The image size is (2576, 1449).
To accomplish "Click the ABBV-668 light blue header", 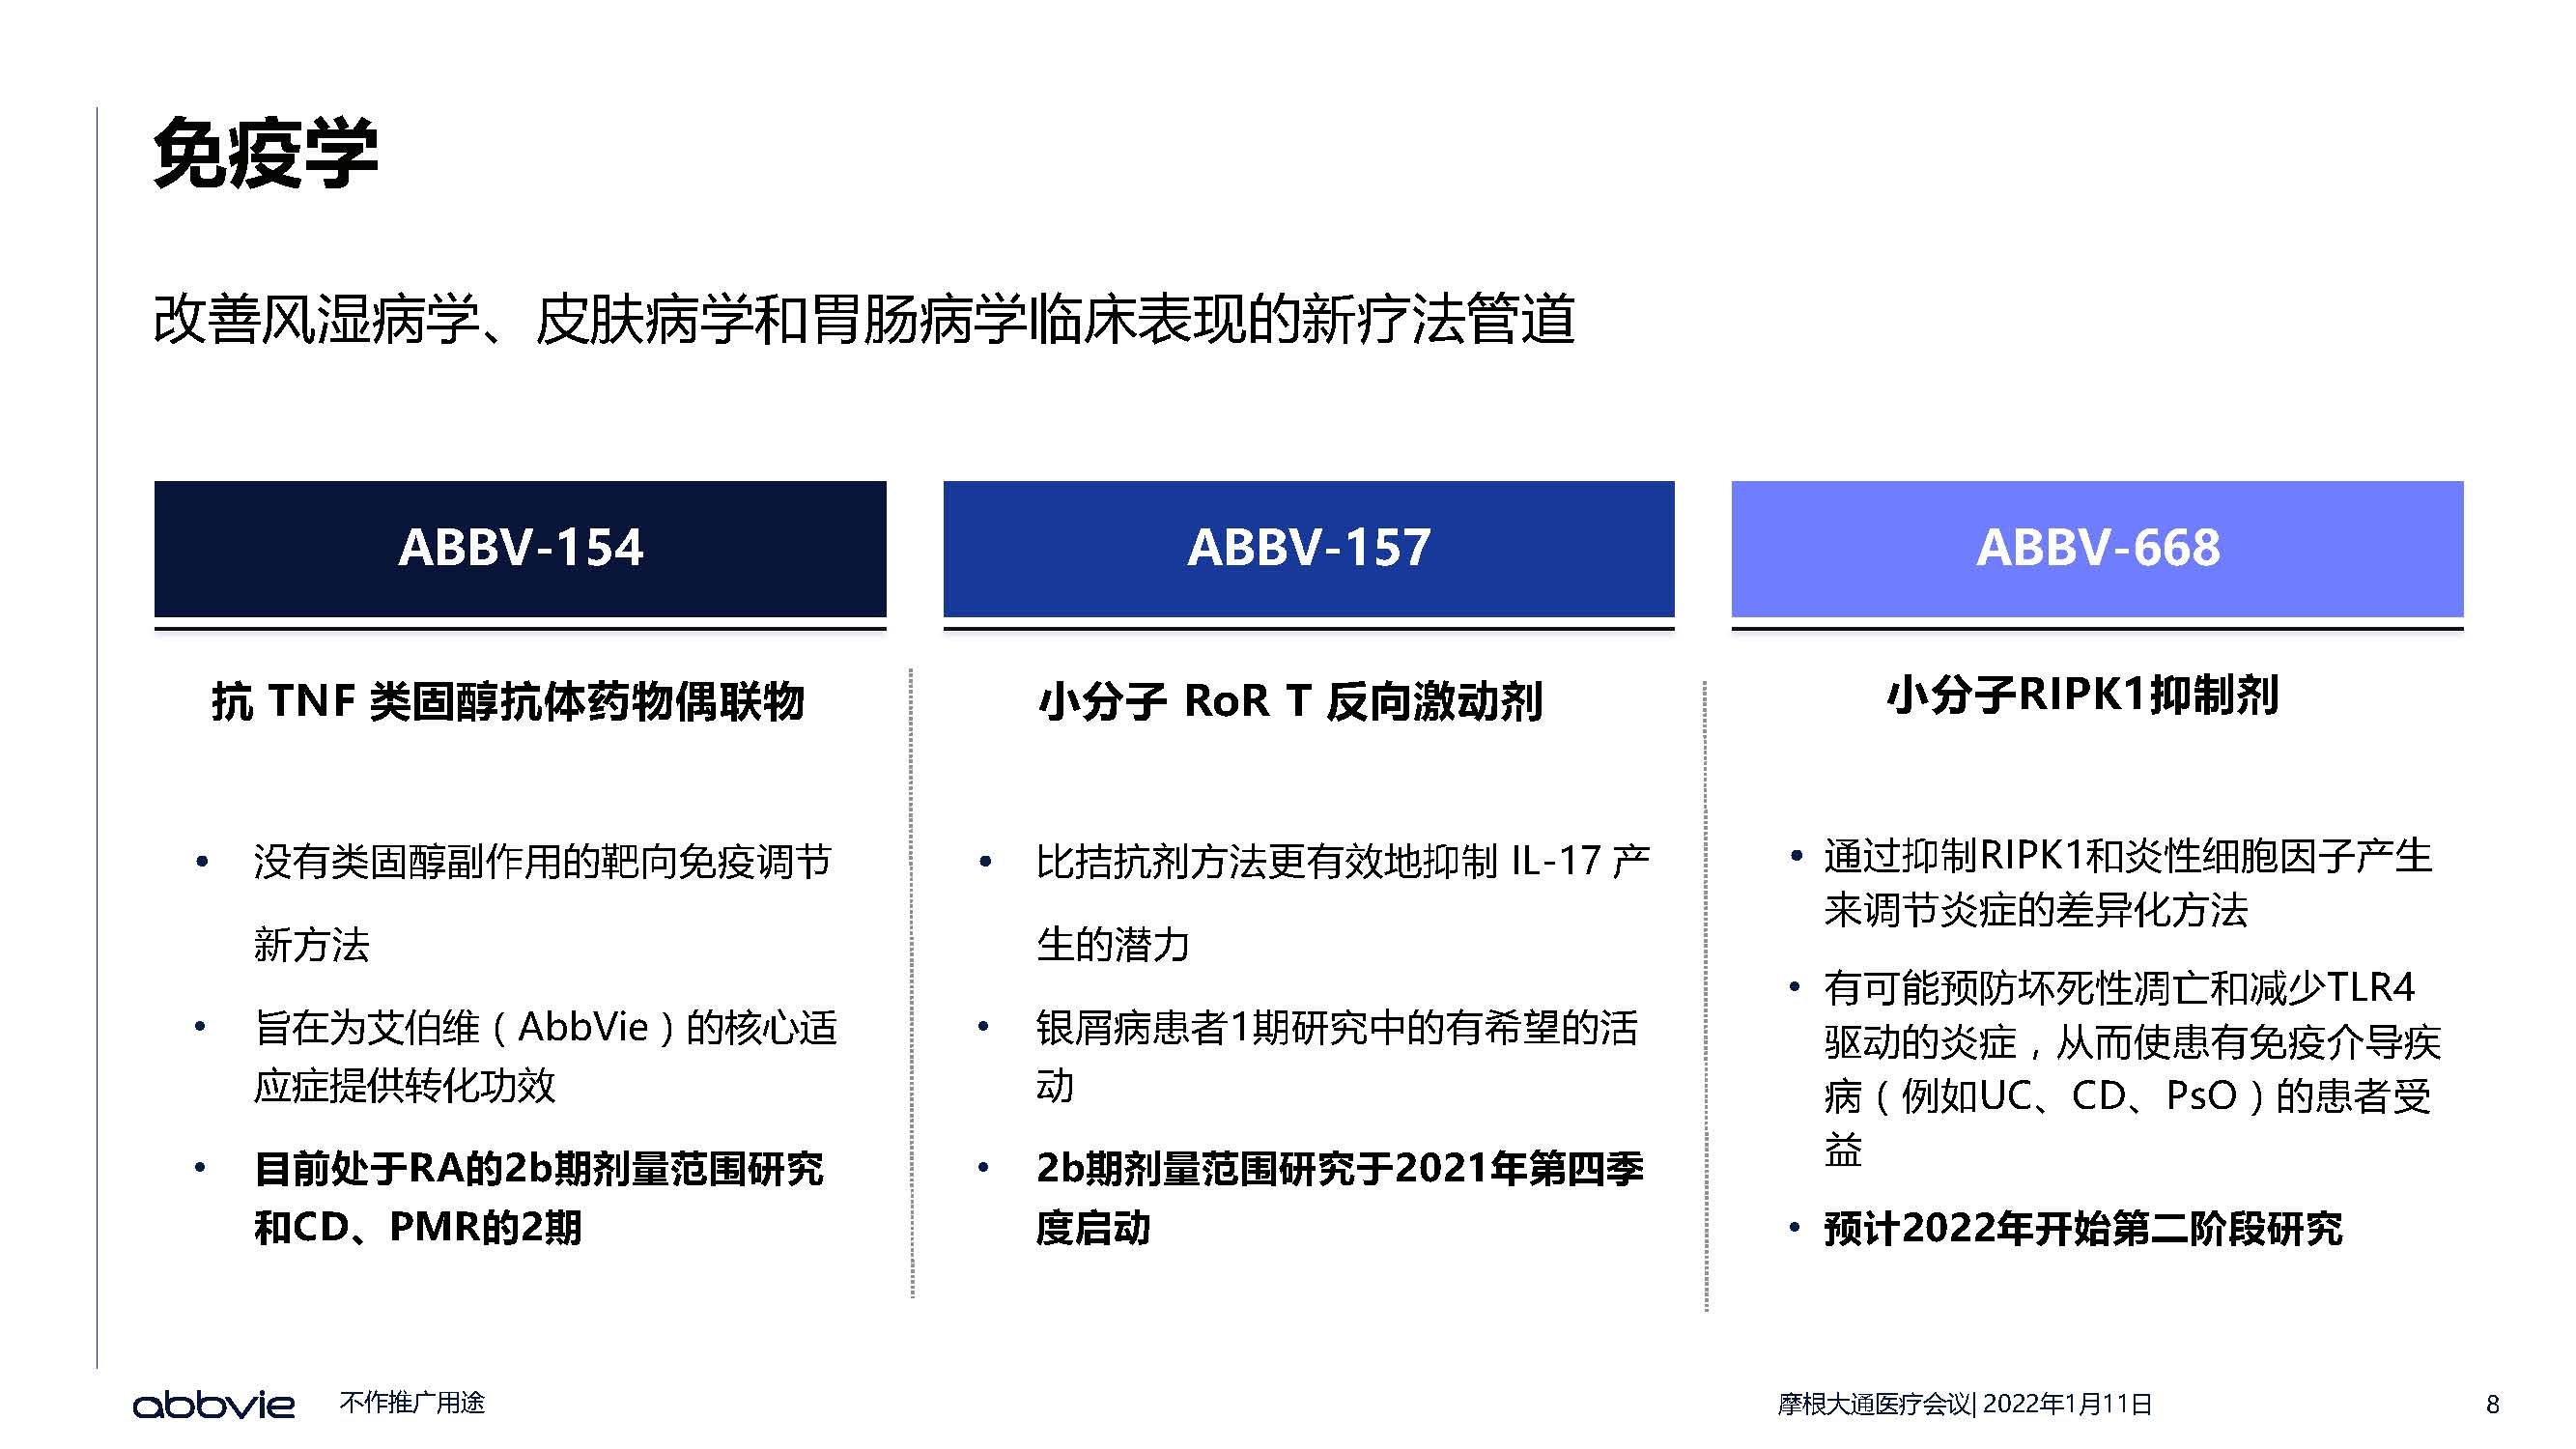I will [x=2097, y=548].
